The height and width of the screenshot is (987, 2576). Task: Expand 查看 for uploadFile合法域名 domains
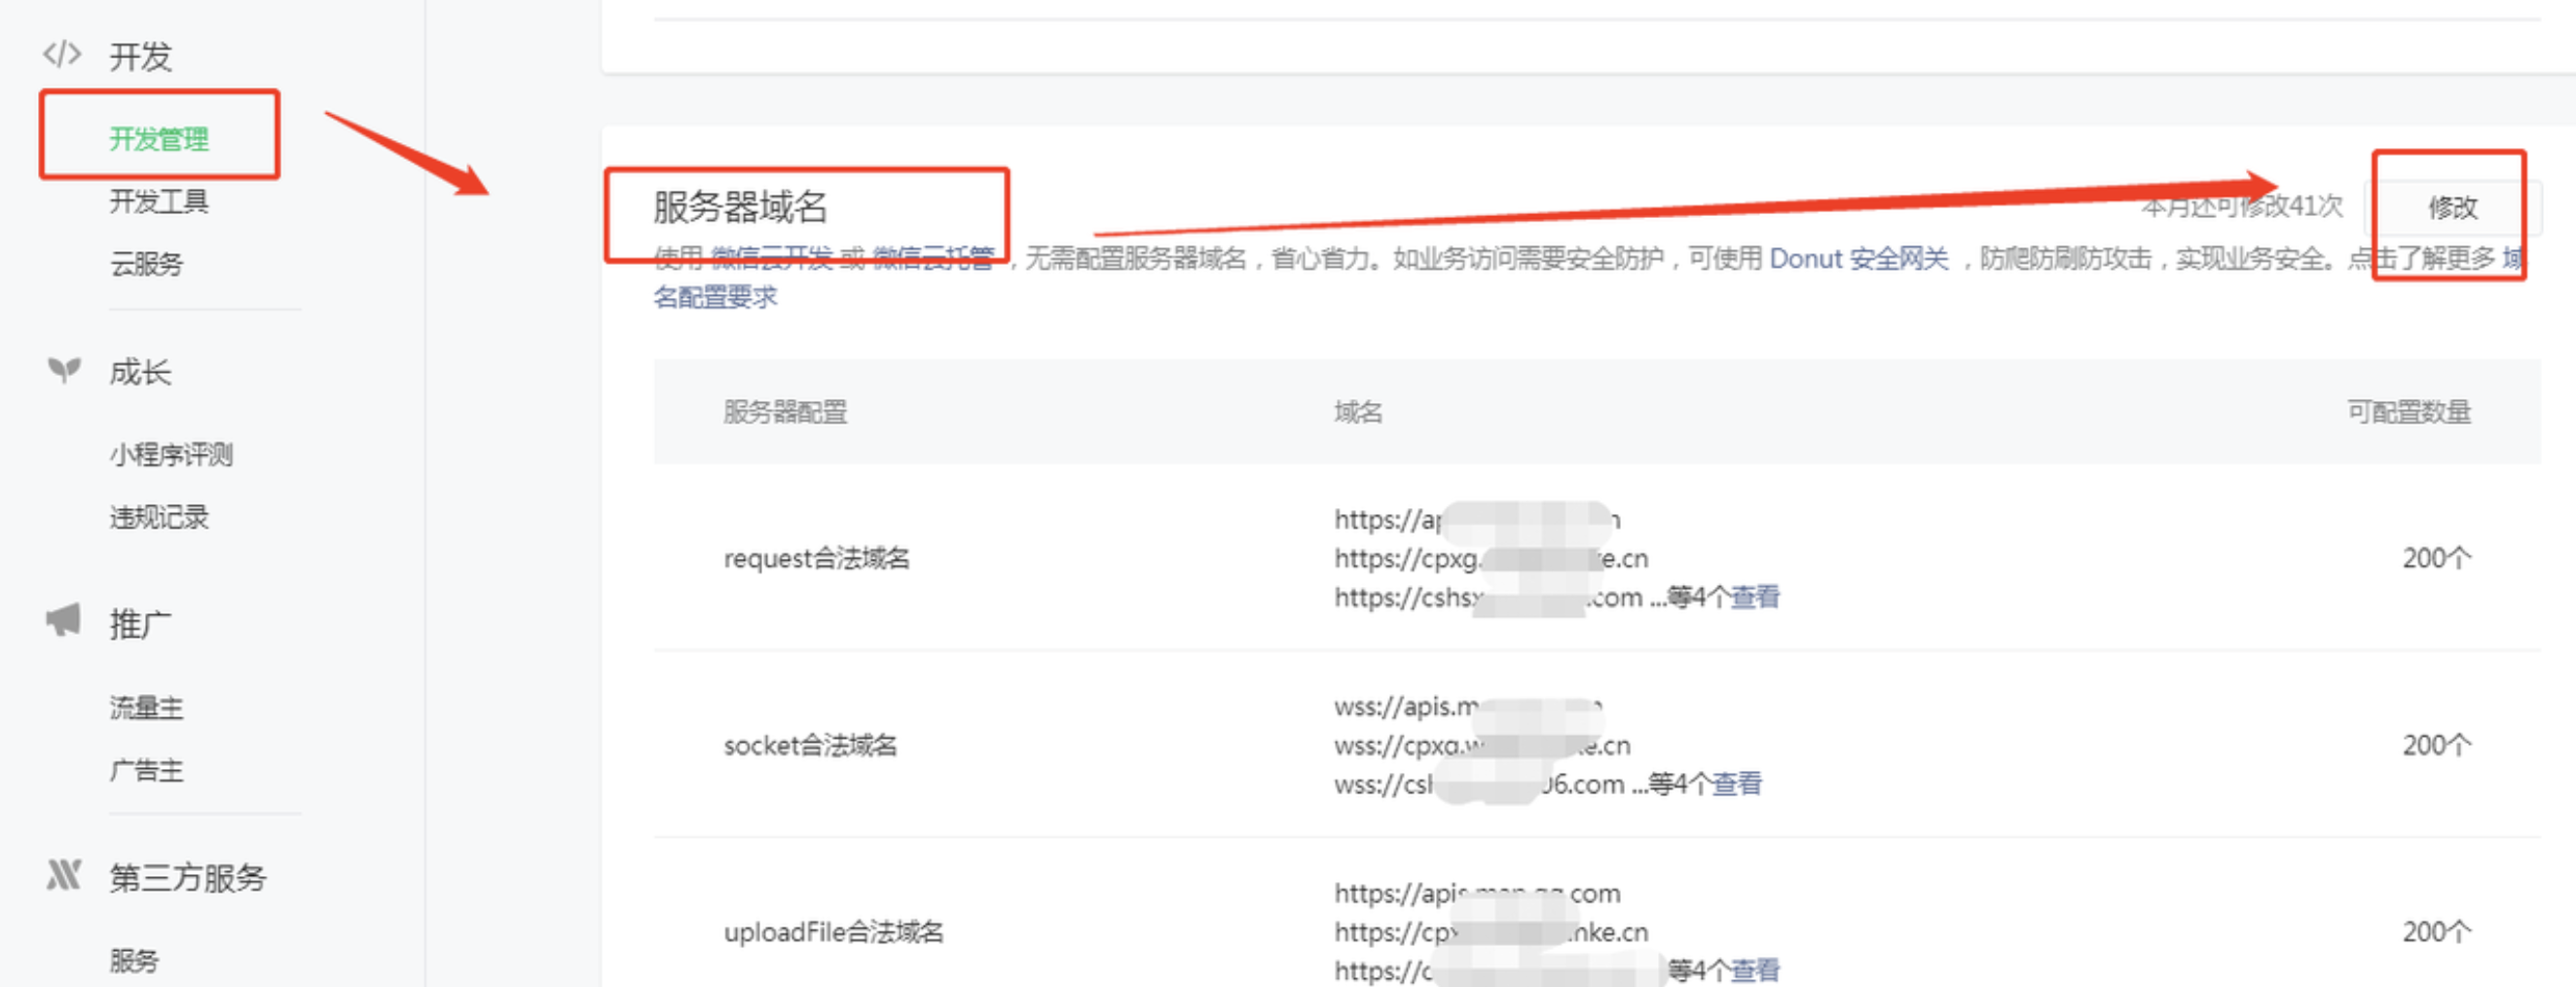1755,969
